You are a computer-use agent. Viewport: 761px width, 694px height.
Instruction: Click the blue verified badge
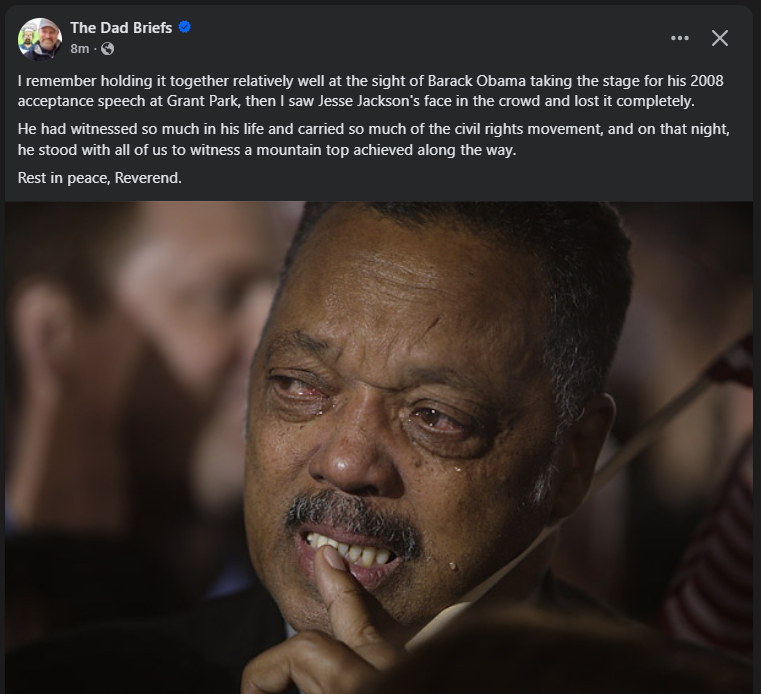pos(185,28)
